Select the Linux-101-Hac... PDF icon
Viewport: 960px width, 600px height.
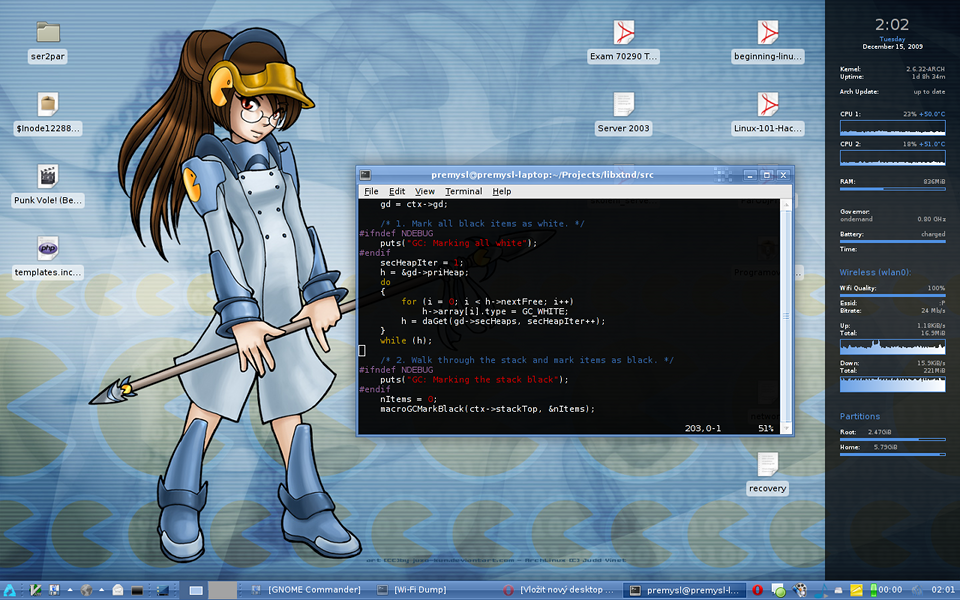coord(768,113)
